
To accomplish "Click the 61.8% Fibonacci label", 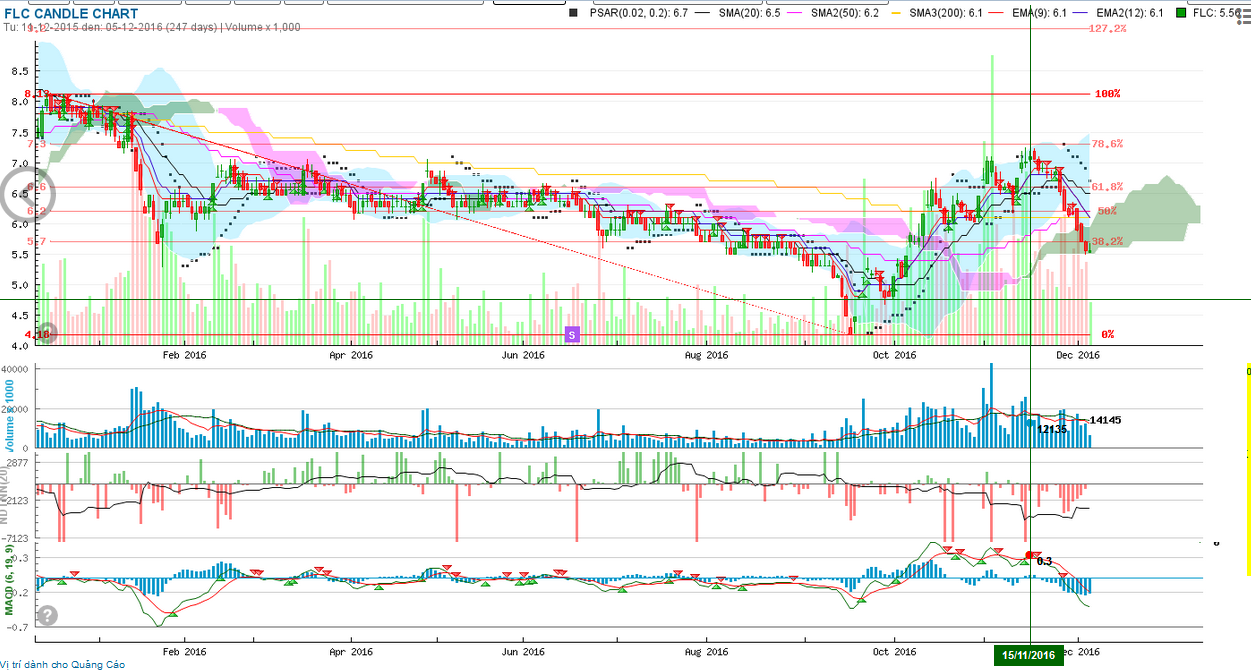I will pyautogui.click(x=1109, y=187).
